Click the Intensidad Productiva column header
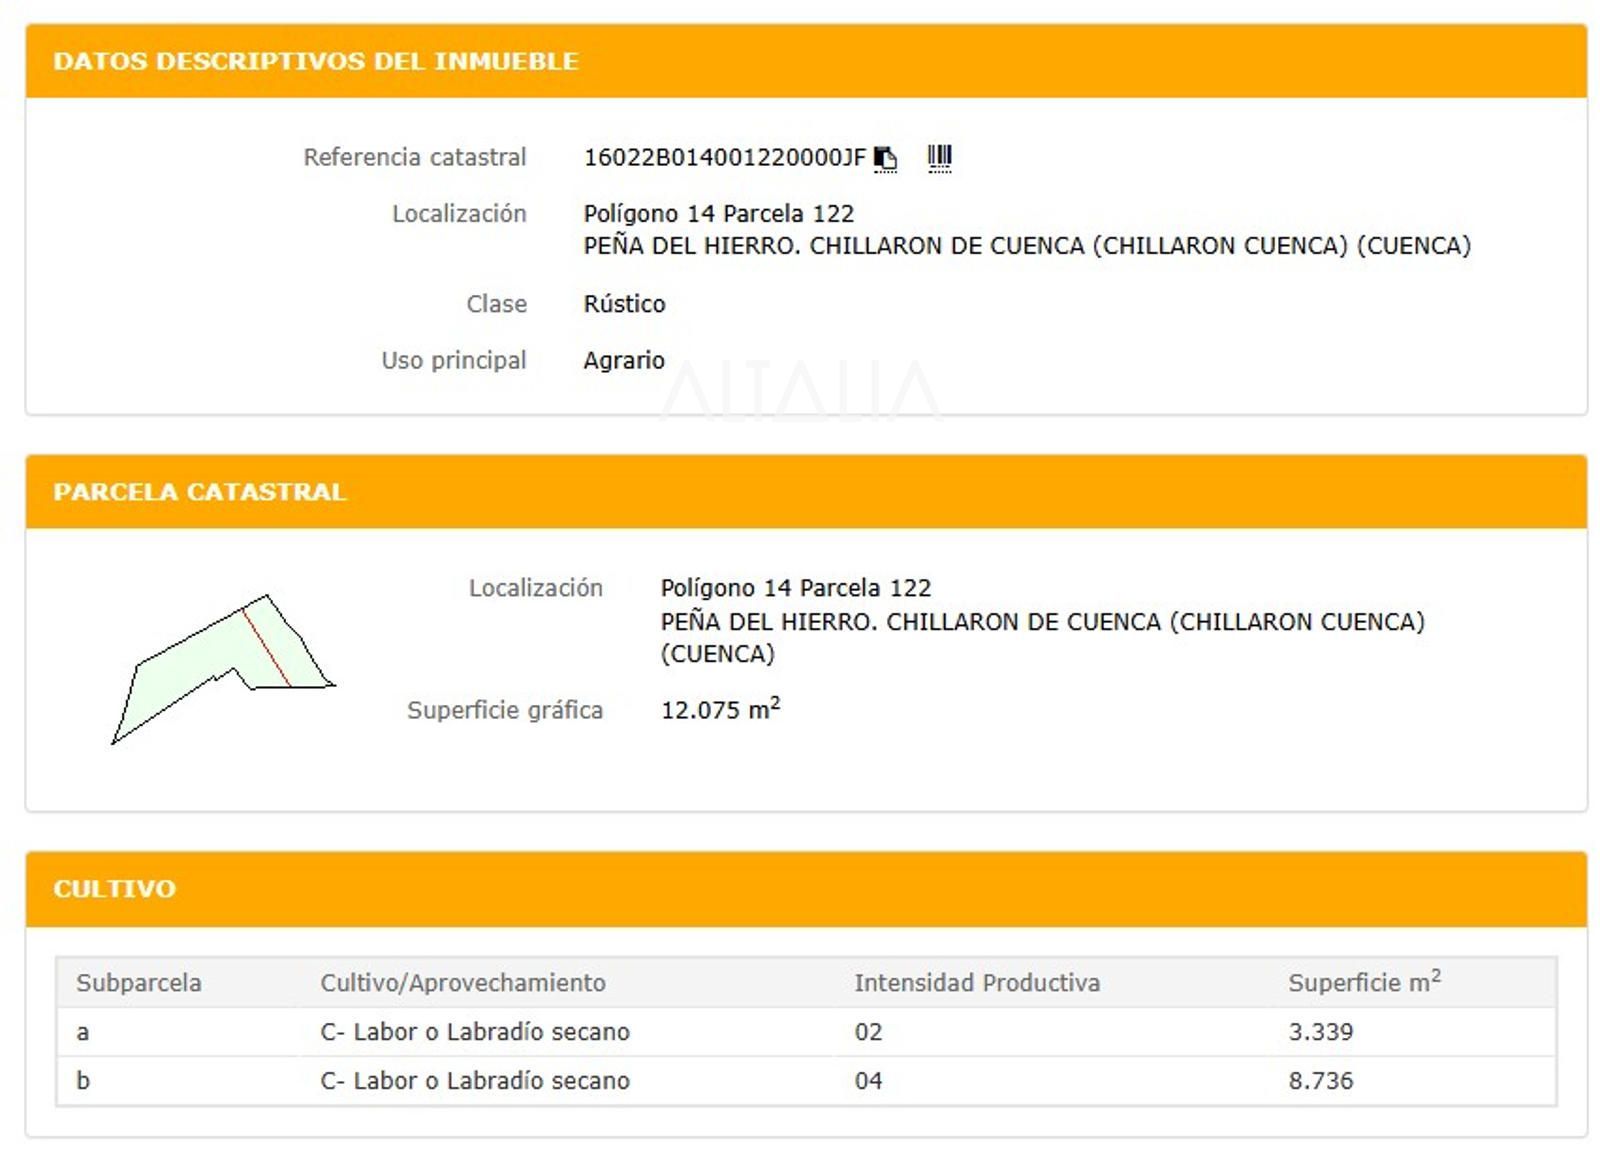The height and width of the screenshot is (1153, 1600). click(x=977, y=983)
